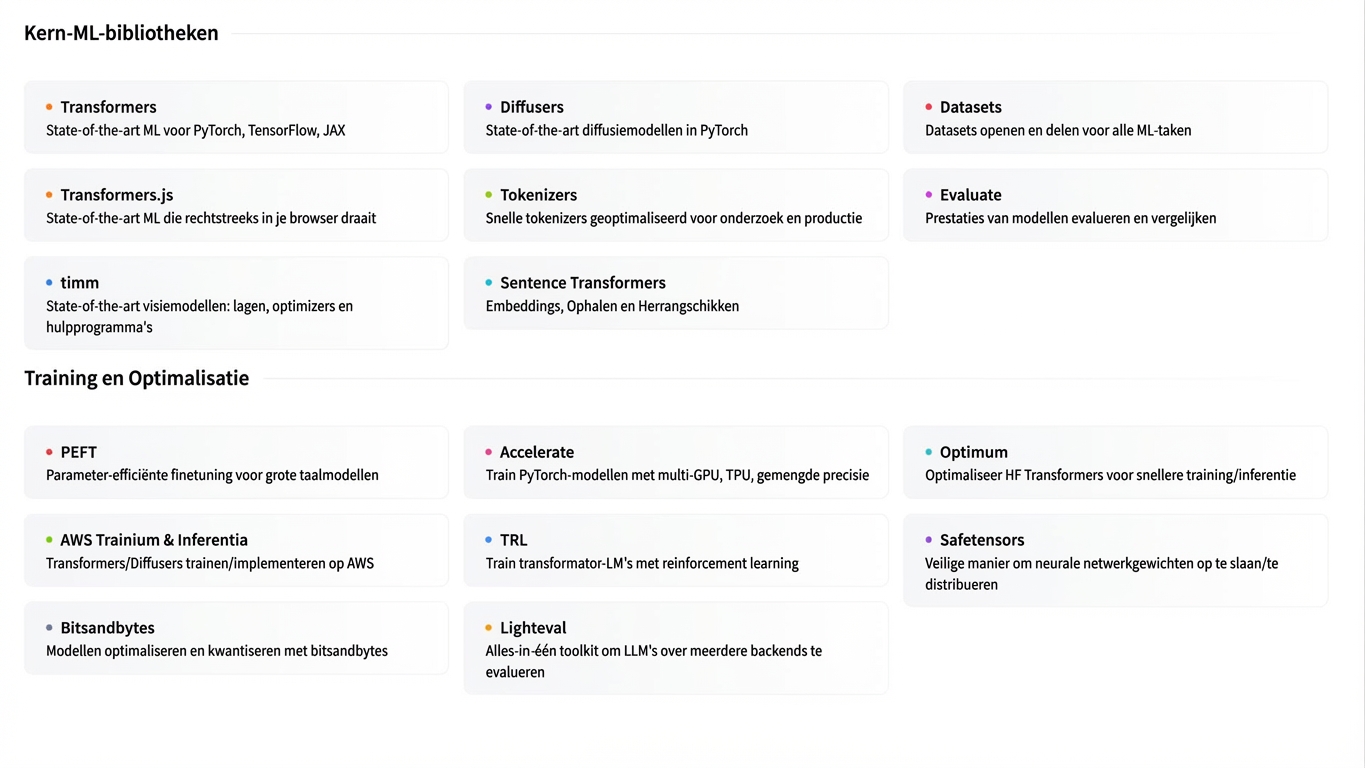Click the Accelerate library card
Screen dimensions: 1365x768
click(x=676, y=462)
